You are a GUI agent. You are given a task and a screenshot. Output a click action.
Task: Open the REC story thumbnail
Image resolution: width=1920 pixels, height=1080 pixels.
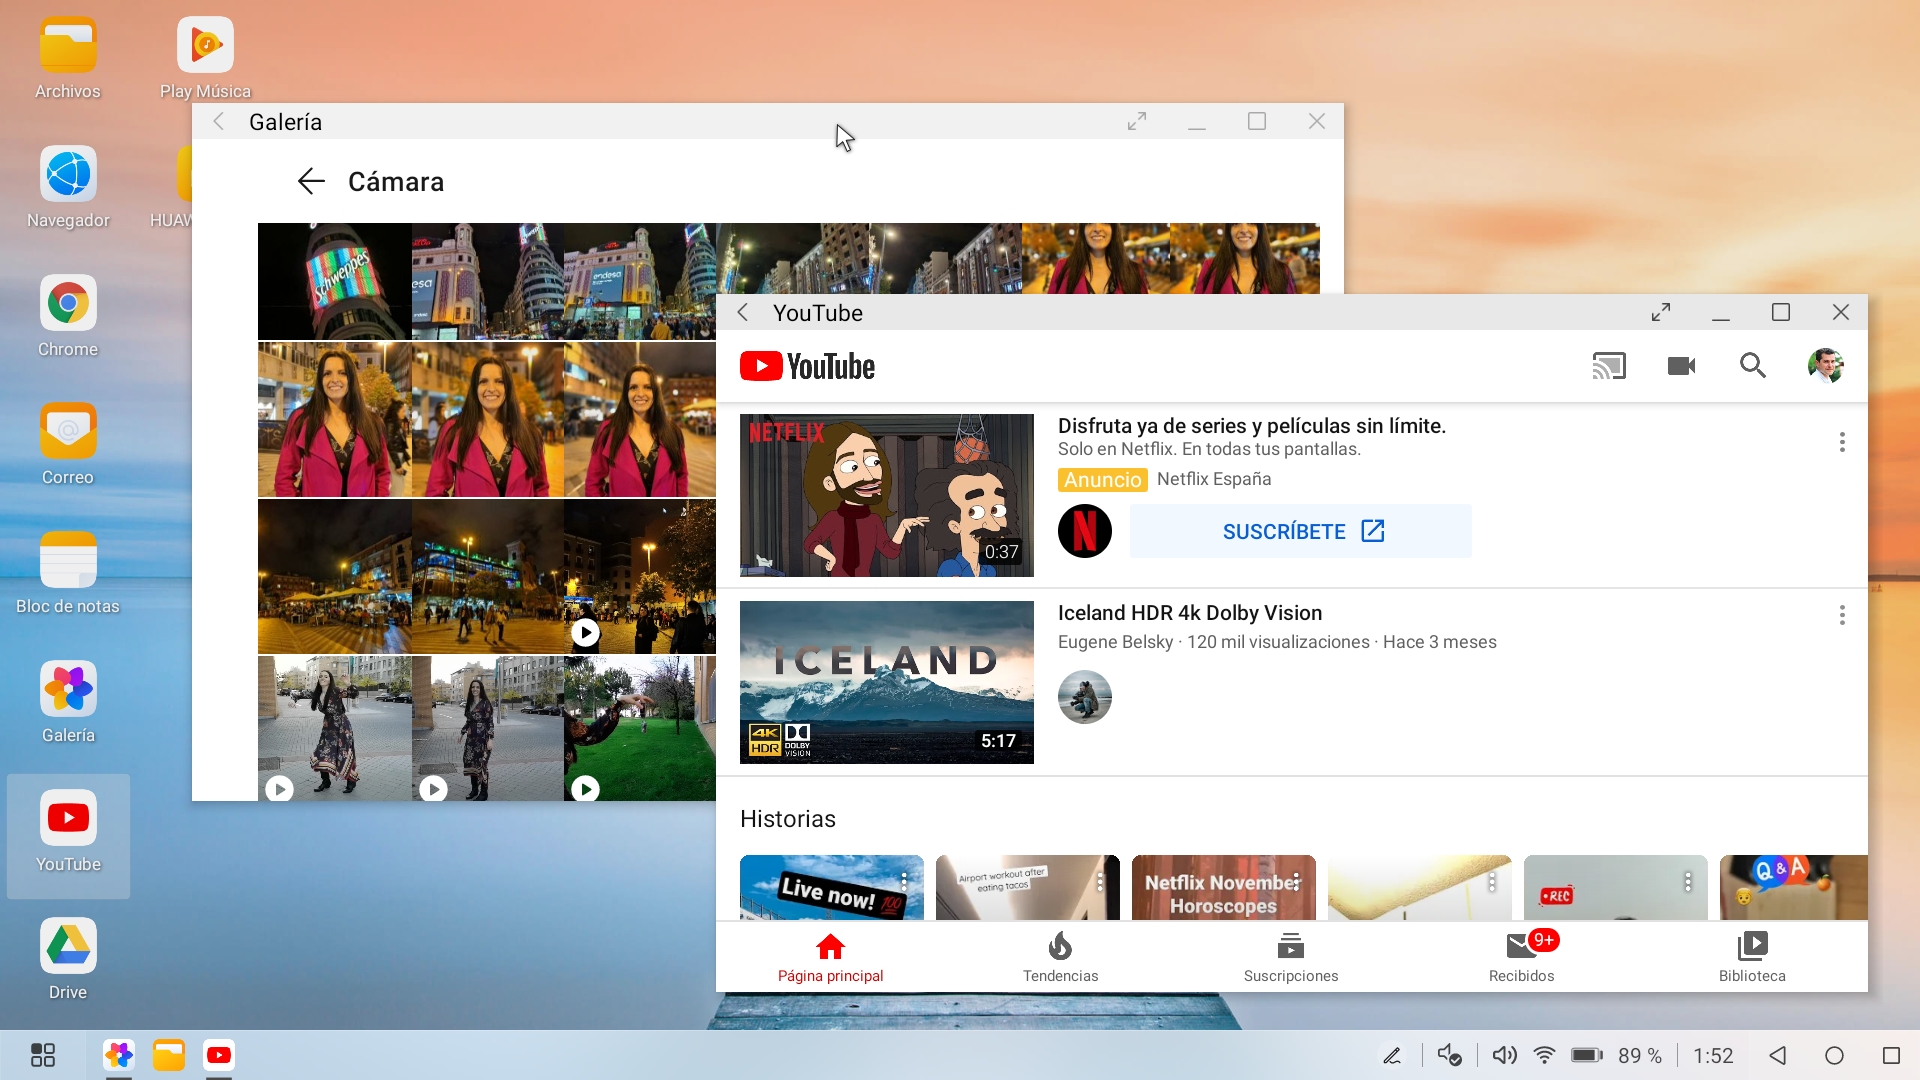coord(1616,888)
